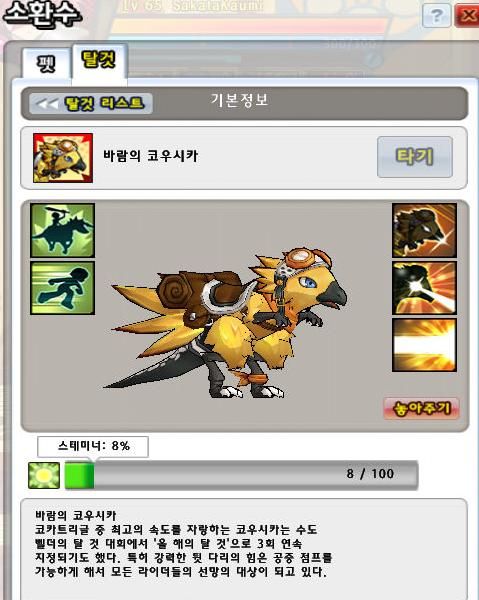This screenshot has height=600, width=479.
Task: Click the mounted rider skill icon
Action: (x=62, y=230)
